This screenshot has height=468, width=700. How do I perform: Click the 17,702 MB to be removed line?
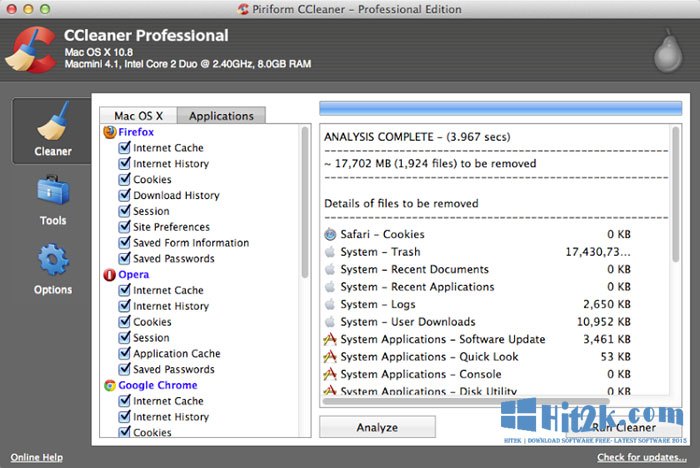tap(430, 163)
